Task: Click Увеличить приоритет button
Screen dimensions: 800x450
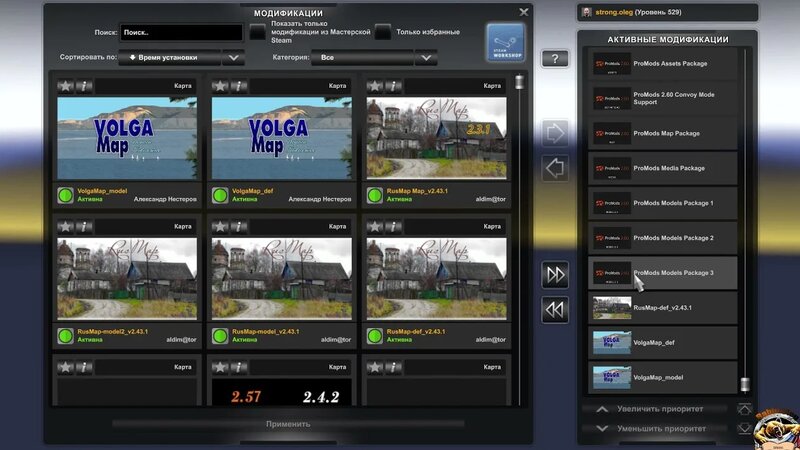Action: tap(656, 409)
